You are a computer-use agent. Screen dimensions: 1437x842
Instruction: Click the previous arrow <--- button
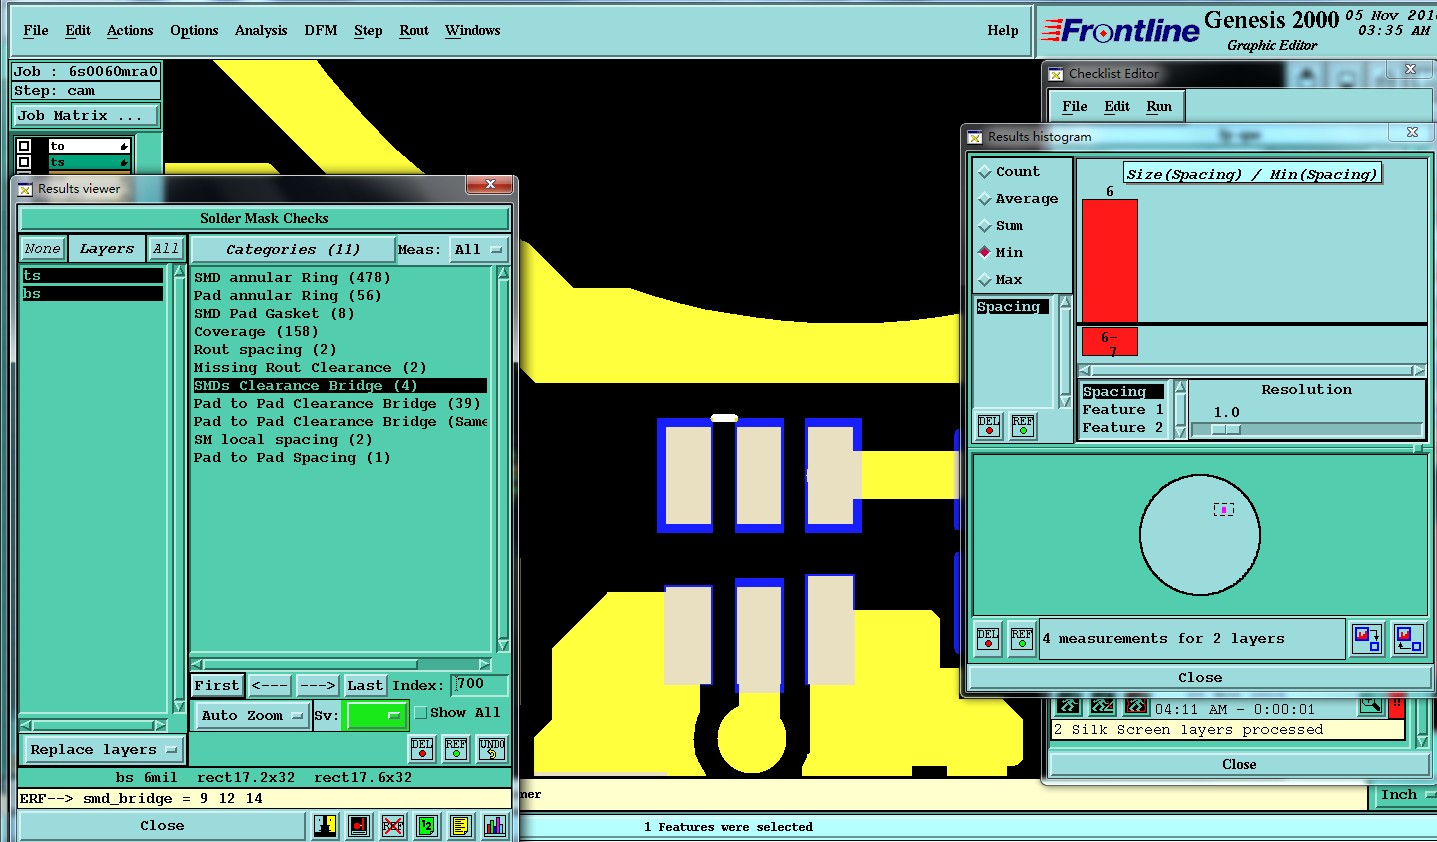pyautogui.click(x=270, y=686)
